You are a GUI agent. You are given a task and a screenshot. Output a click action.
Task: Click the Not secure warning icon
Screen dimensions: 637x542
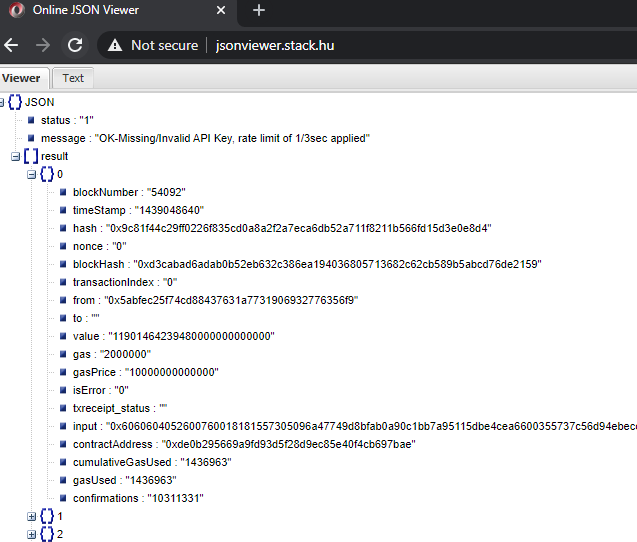pyautogui.click(x=115, y=45)
